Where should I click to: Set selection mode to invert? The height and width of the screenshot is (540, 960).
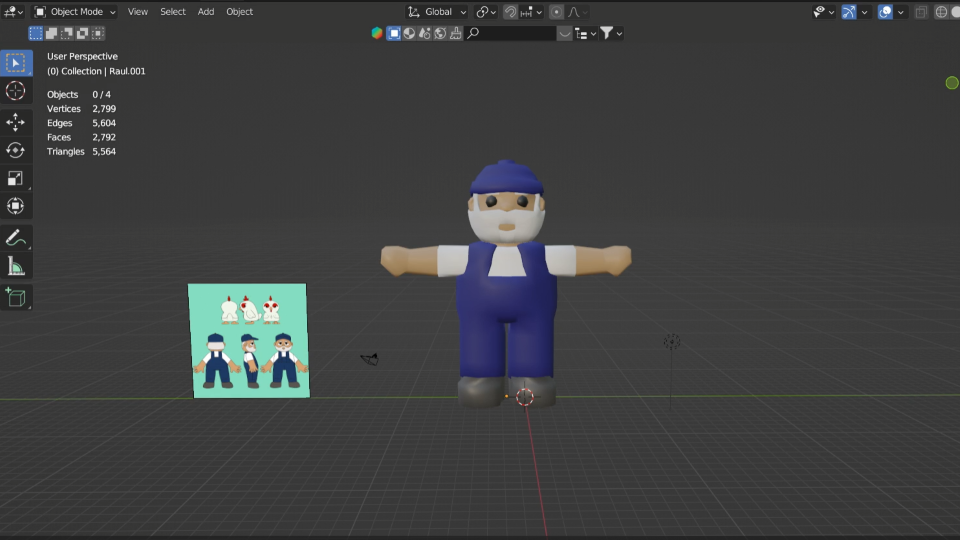(82, 33)
